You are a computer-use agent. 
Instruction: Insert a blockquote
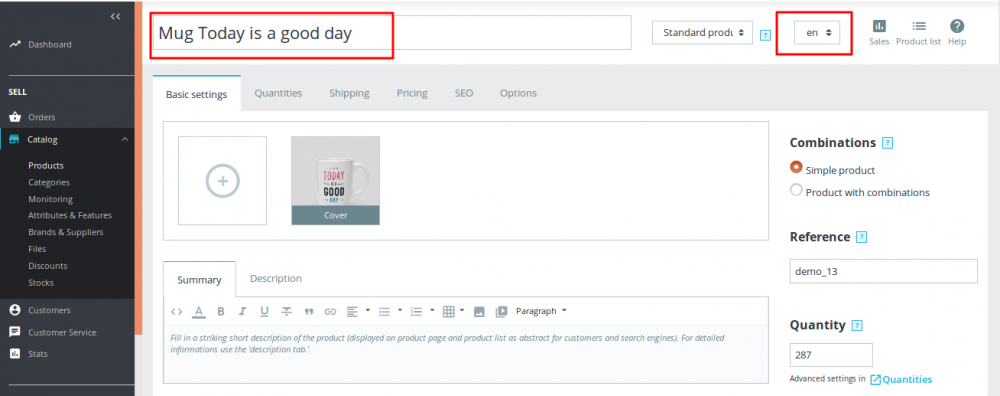click(x=309, y=312)
